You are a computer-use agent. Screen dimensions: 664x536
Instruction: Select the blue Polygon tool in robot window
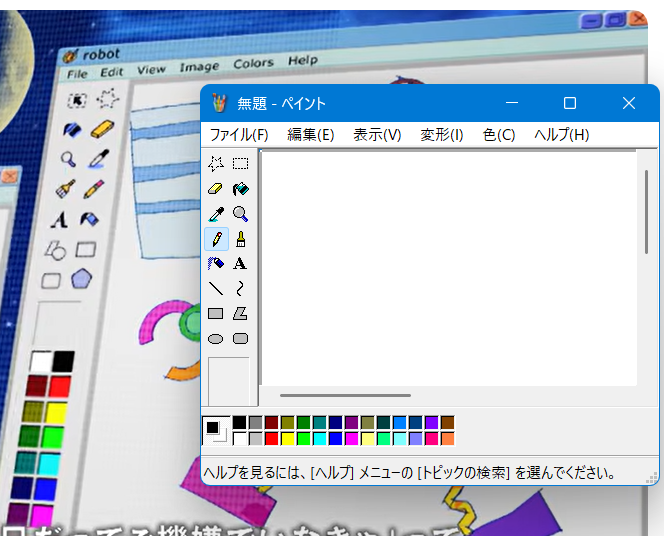point(82,279)
